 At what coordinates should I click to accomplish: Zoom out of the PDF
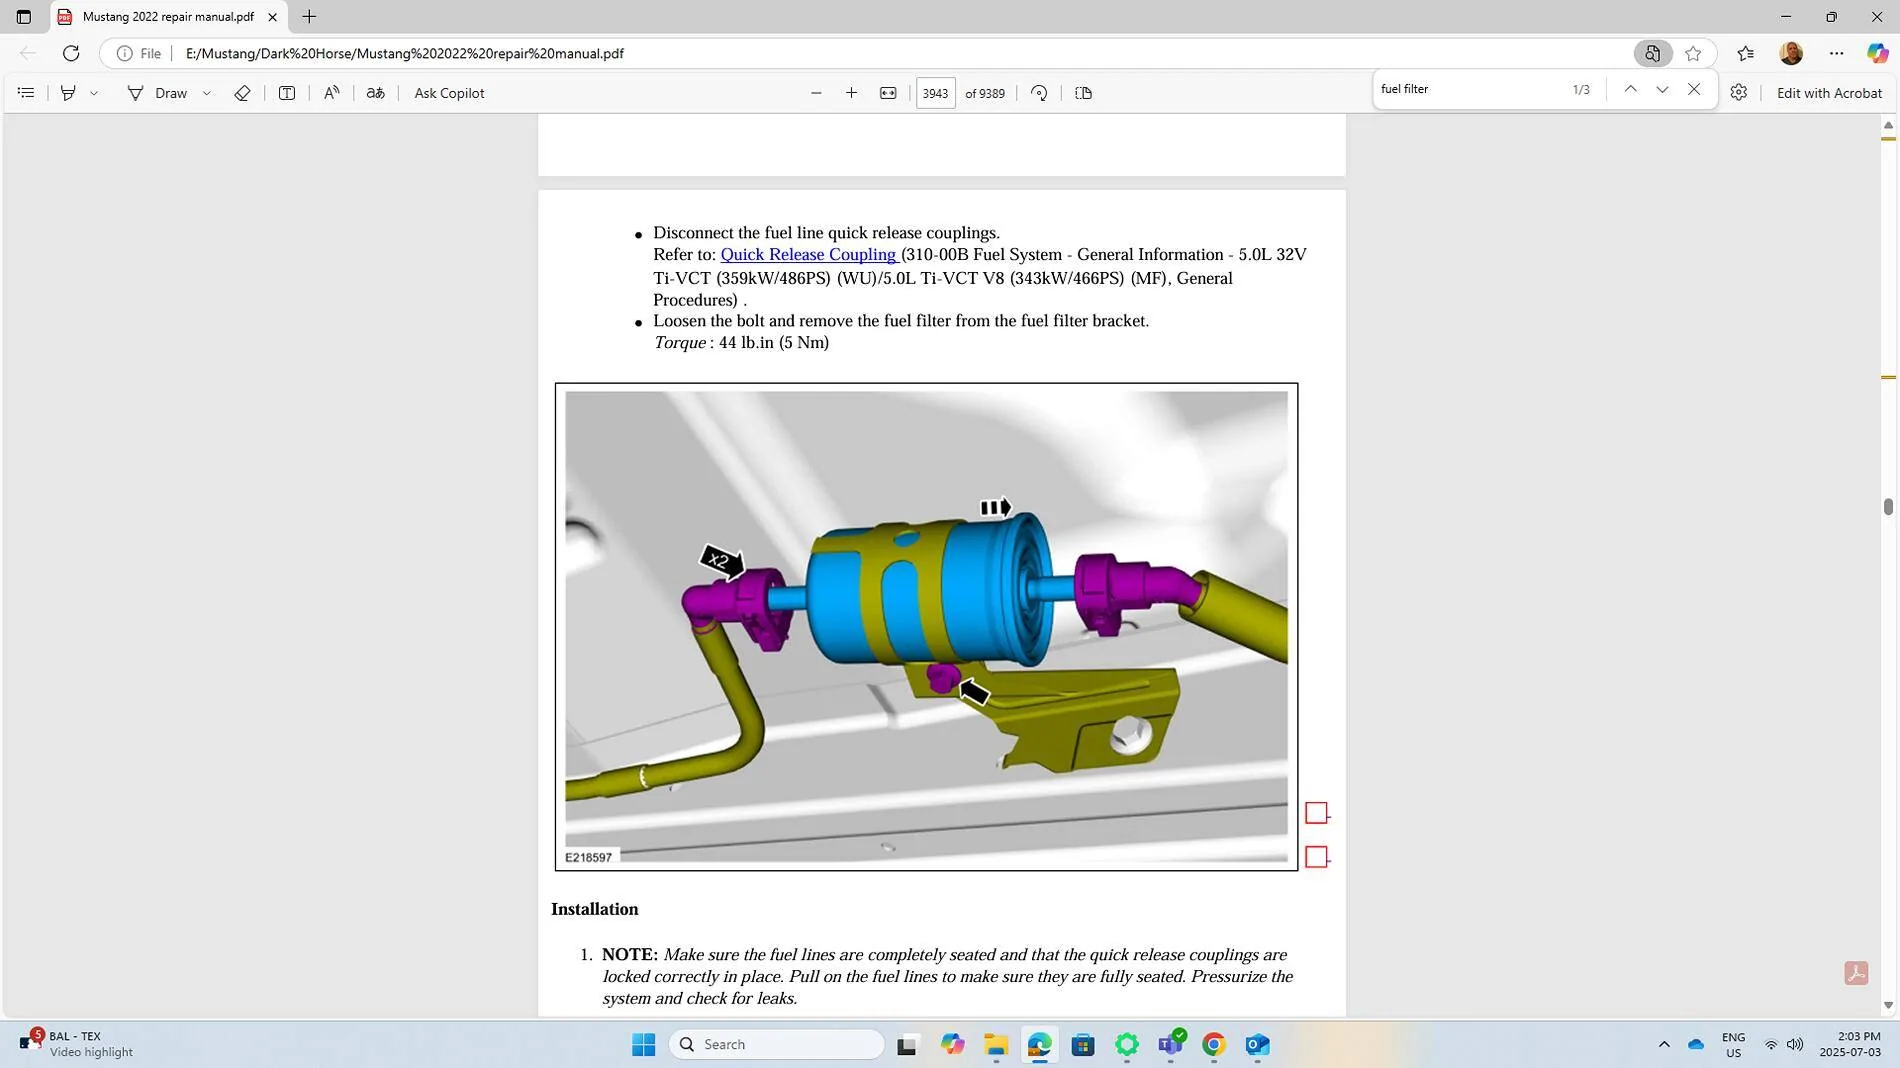click(816, 93)
